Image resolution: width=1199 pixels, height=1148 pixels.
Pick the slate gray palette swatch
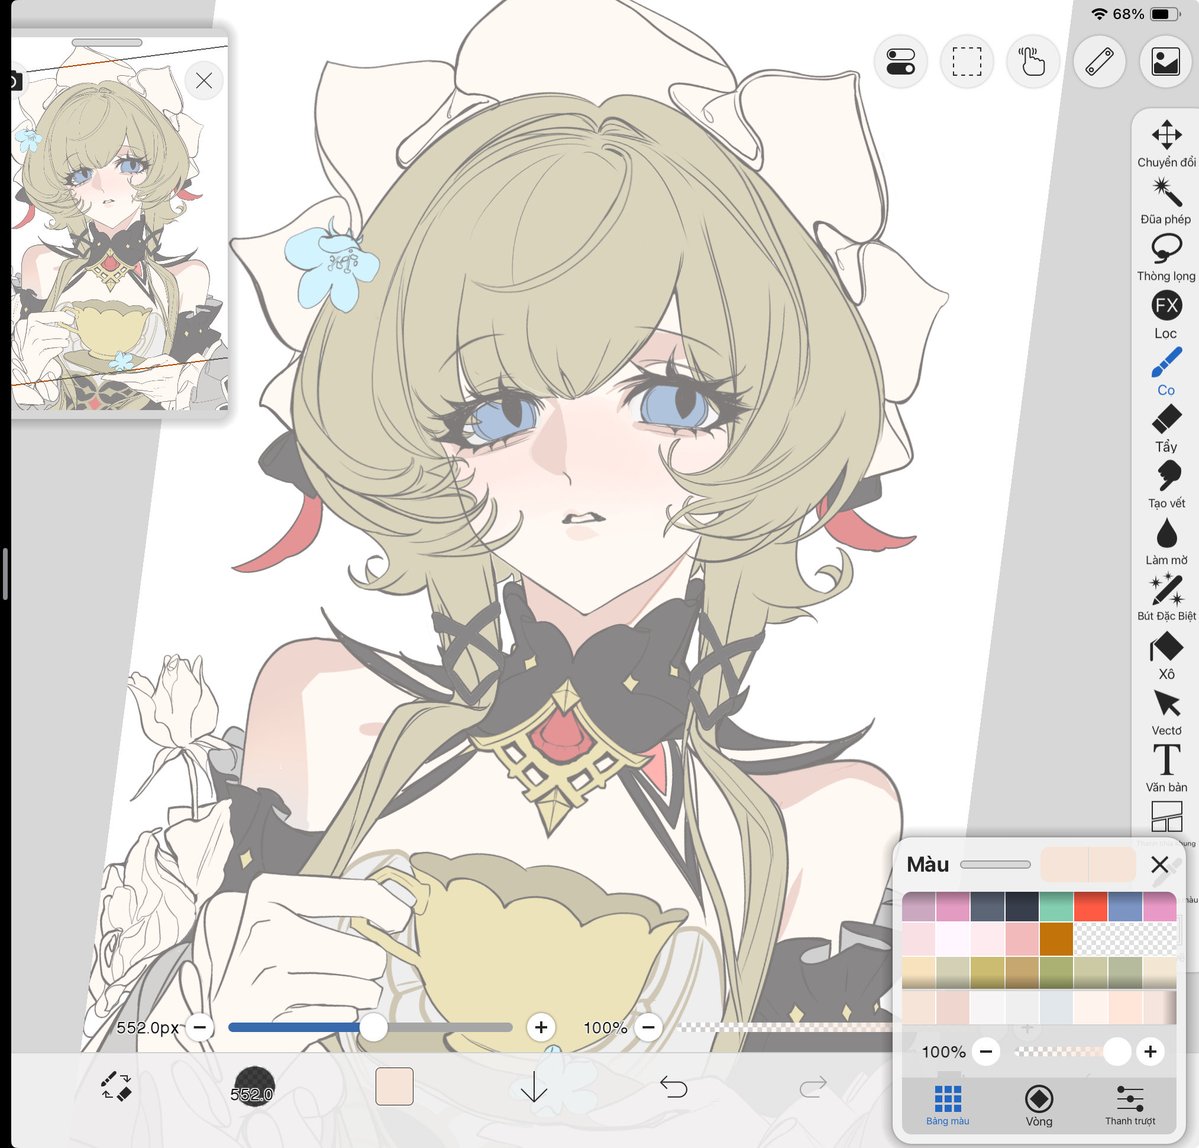(987, 906)
